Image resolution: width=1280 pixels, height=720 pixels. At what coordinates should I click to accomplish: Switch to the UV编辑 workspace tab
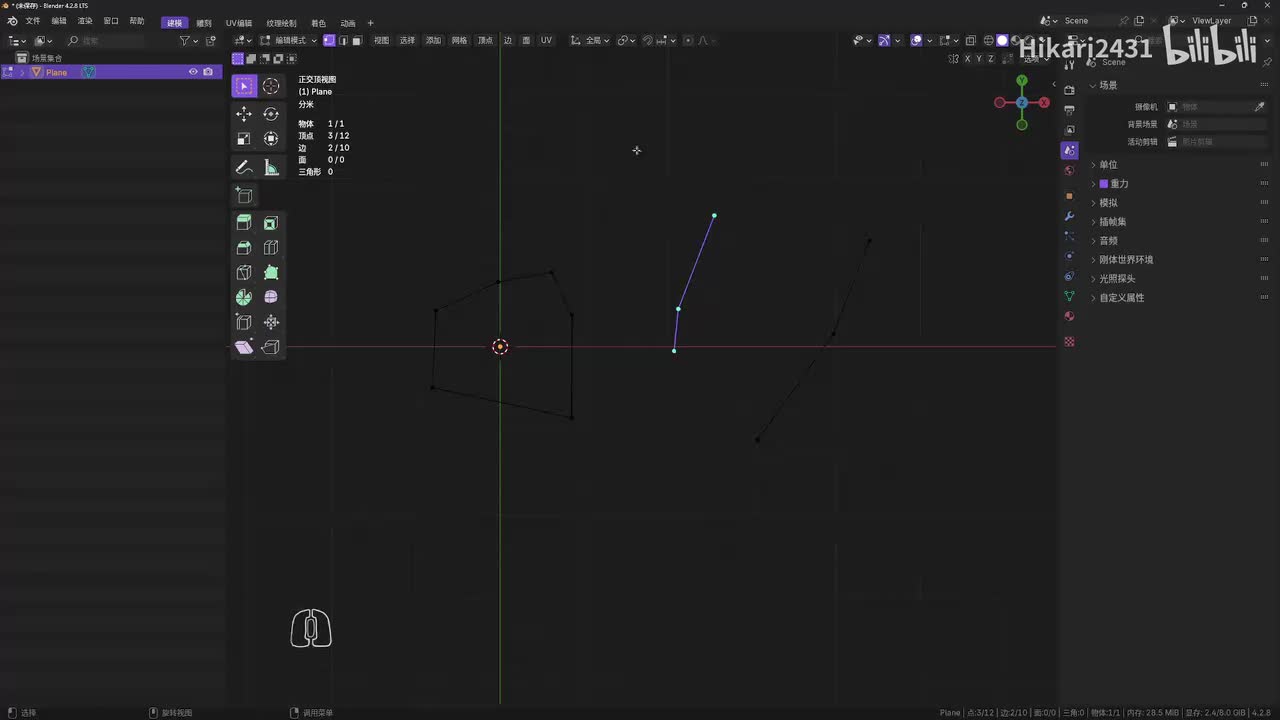point(239,23)
